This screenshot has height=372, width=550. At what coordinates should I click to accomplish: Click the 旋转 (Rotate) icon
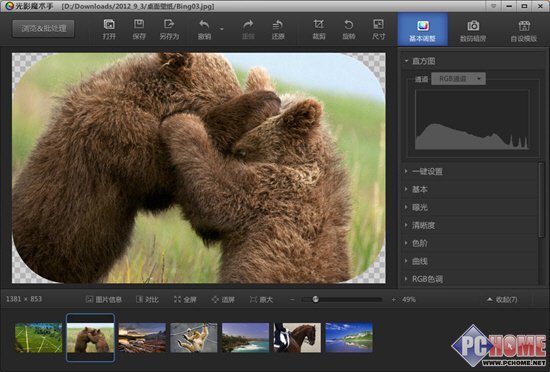[348, 25]
